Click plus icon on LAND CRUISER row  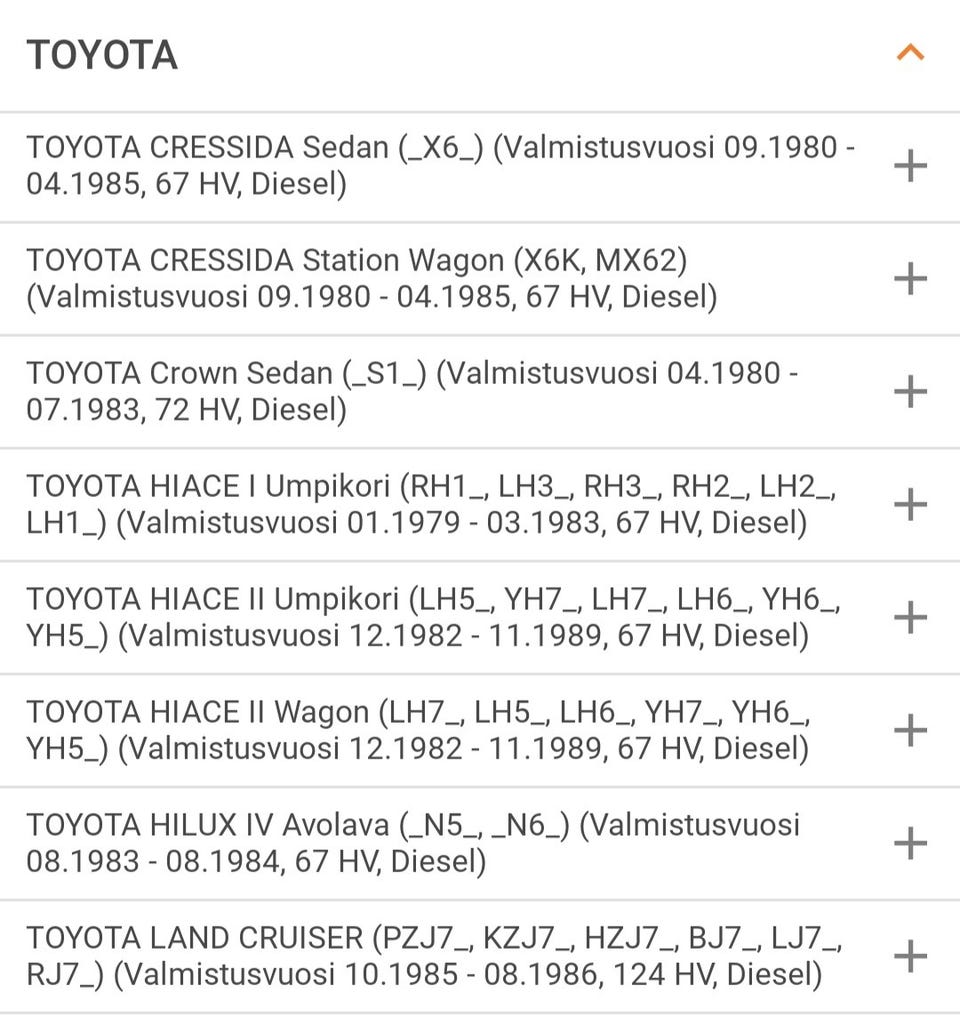tap(910, 957)
